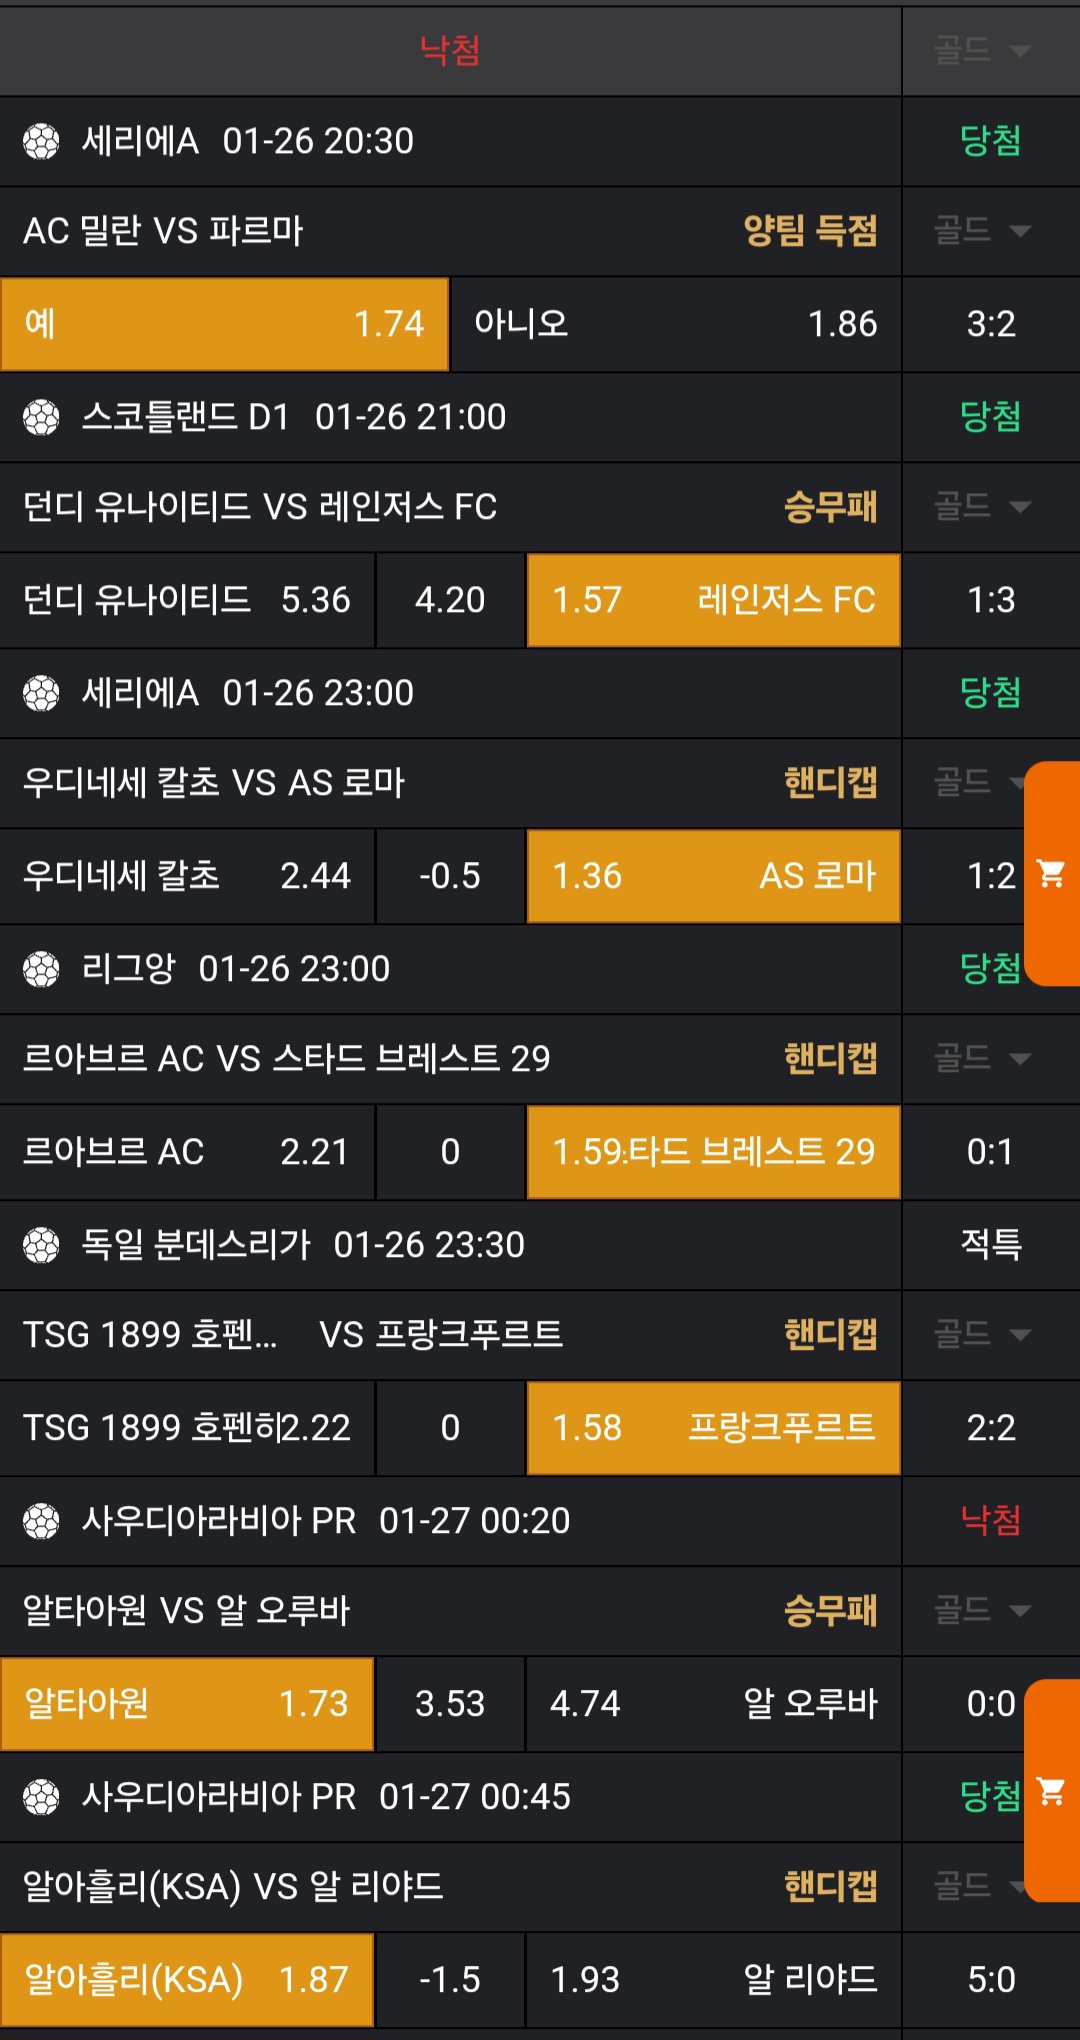This screenshot has height=2040, width=1080.
Task: Click soccer ball icon beside 리그앙 match
Action: (41, 969)
